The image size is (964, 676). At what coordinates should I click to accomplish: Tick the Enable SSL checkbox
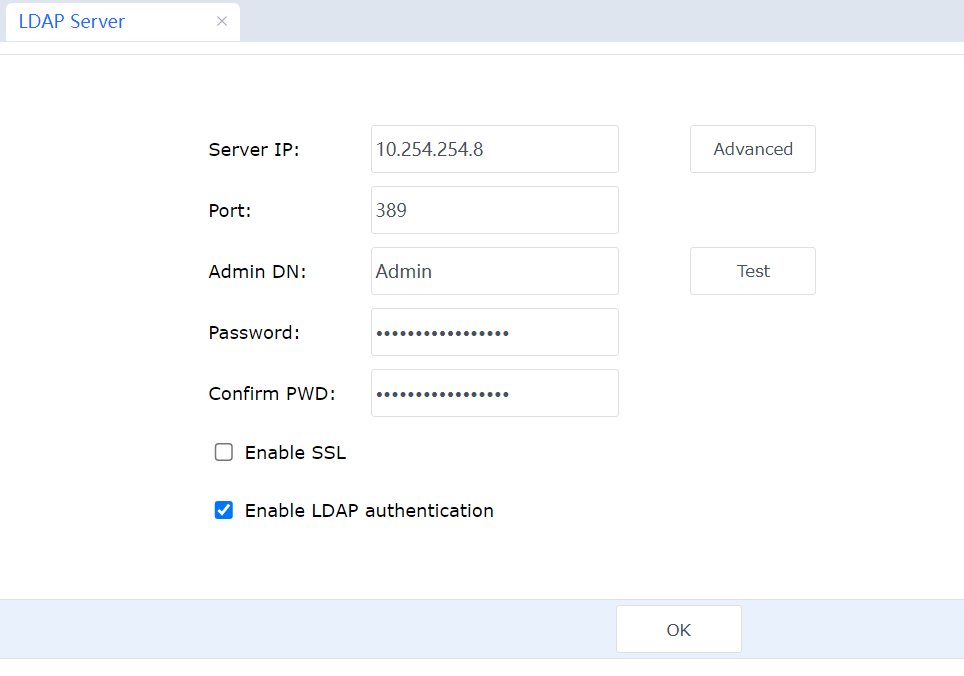pyautogui.click(x=224, y=453)
